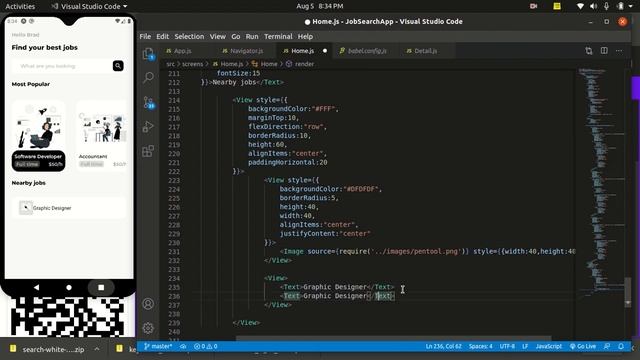Open the View menu

218,36
